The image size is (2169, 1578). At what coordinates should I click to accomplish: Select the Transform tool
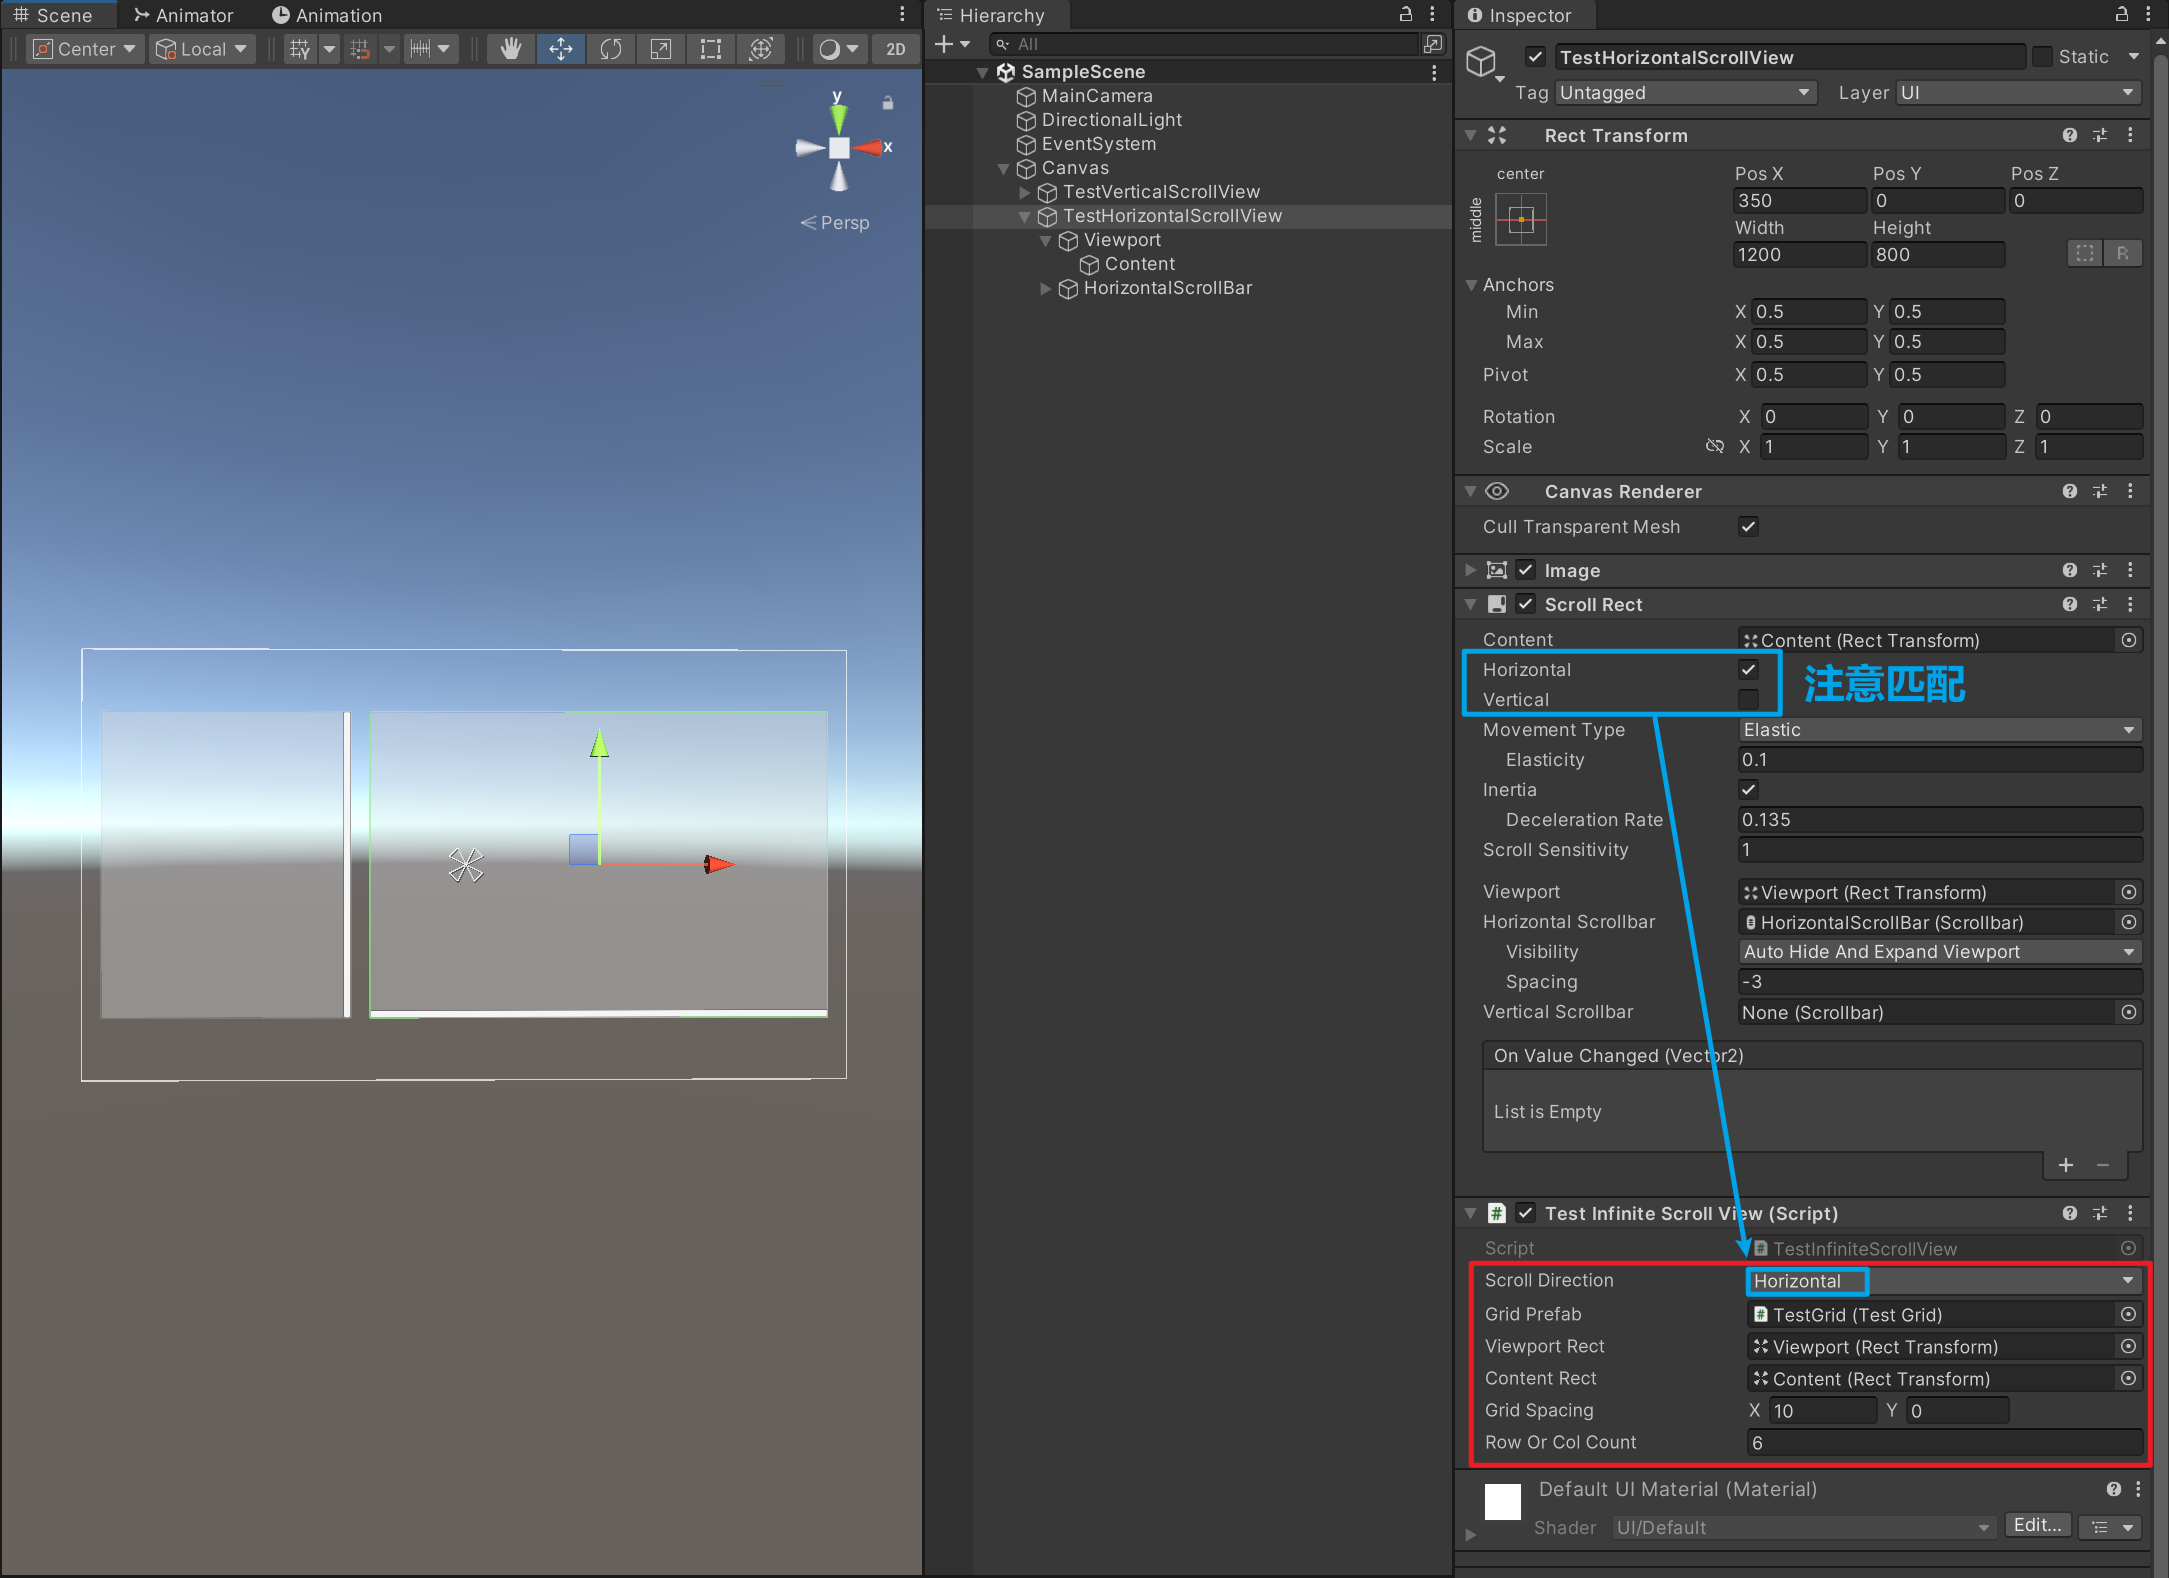761,49
